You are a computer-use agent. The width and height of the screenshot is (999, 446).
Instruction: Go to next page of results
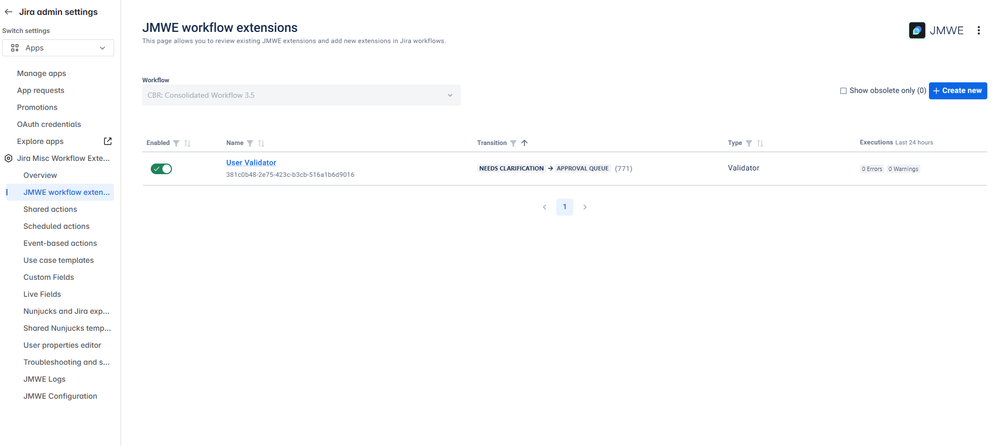(585, 207)
